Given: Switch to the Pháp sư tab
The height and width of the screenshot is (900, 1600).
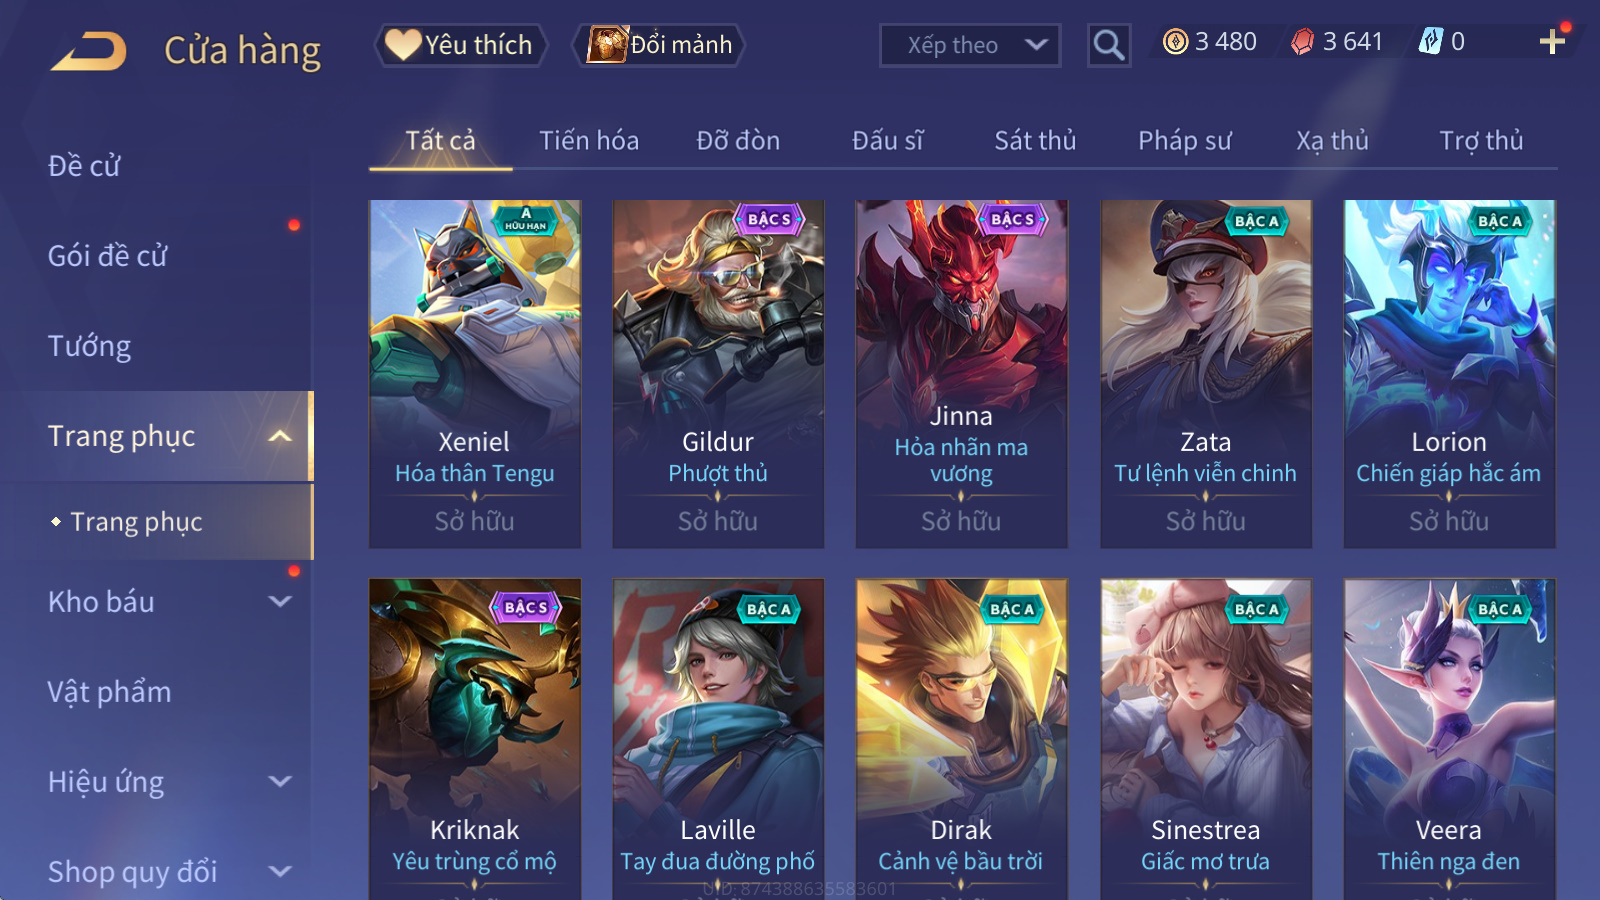Looking at the screenshot, I should click(x=1185, y=141).
